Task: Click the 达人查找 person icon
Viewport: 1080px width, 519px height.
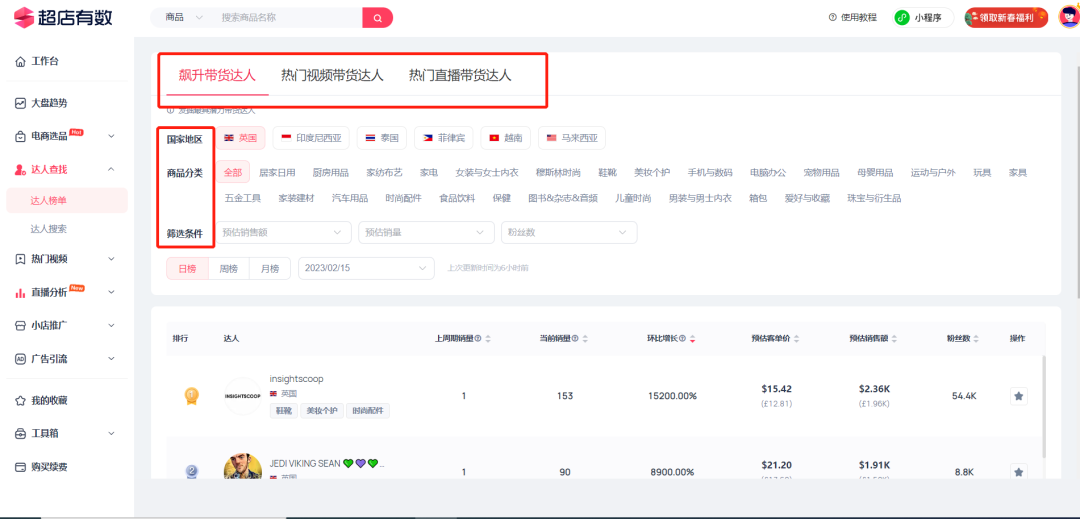Action: (x=21, y=169)
